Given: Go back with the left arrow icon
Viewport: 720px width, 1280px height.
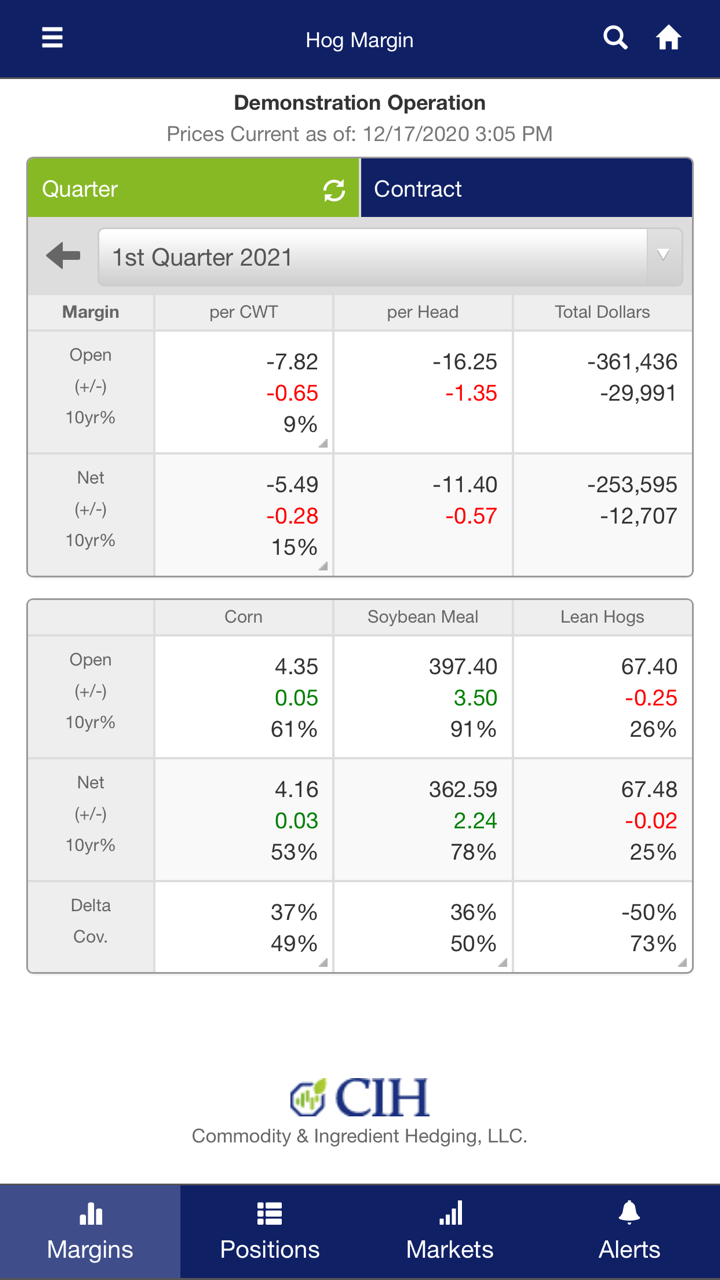Looking at the screenshot, I should click(63, 256).
